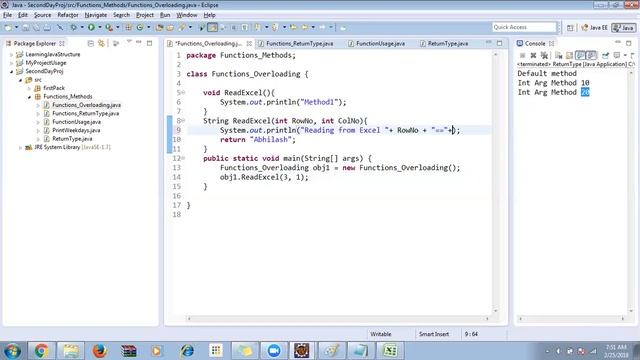Click the Back navigation arrow in toolbar
Viewport: 640px width, 360px height.
pos(304,27)
